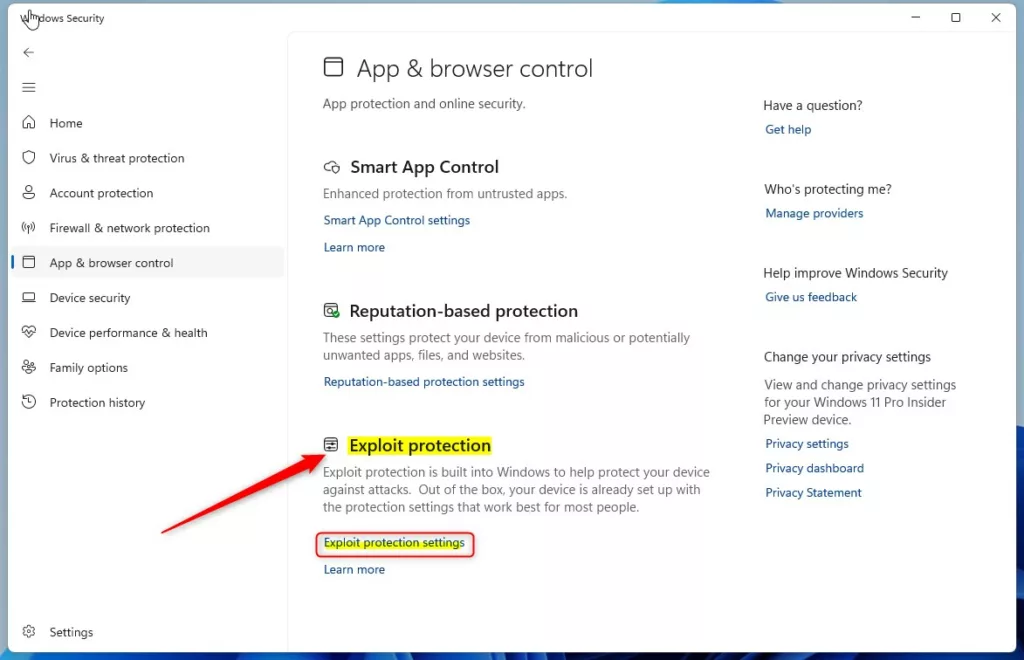The width and height of the screenshot is (1024, 660).
Task: Select the Protection history clock icon
Action: click(x=29, y=401)
